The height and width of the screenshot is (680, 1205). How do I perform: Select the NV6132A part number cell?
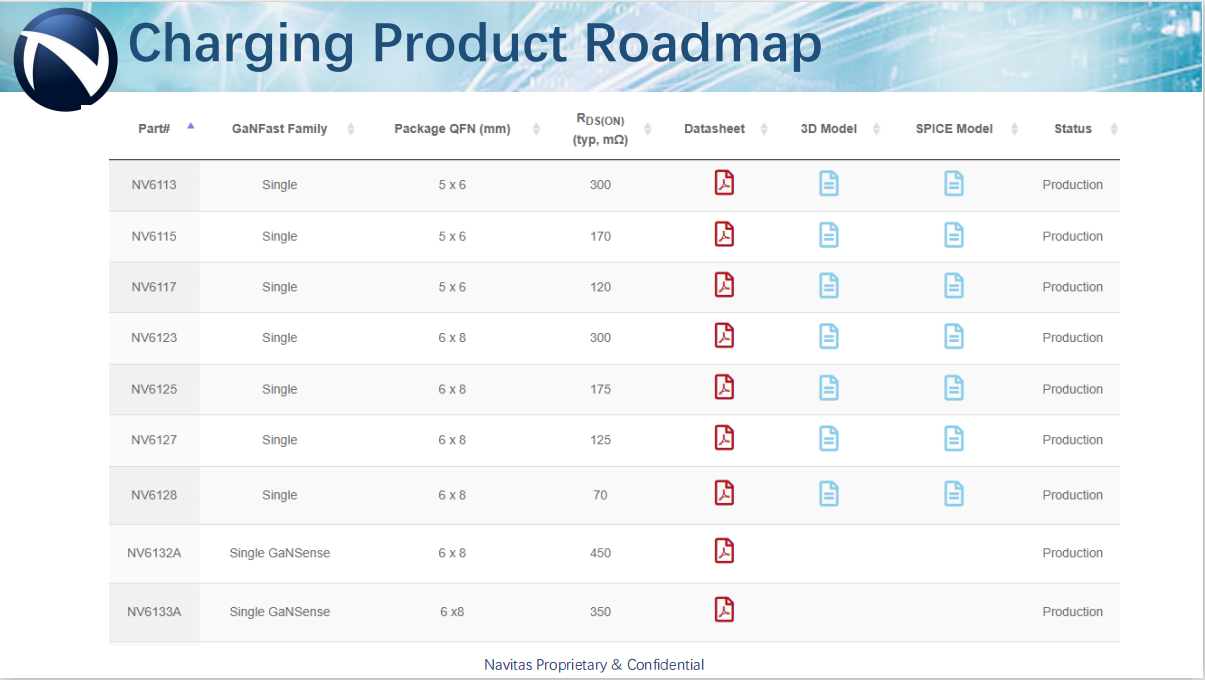[x=154, y=553]
